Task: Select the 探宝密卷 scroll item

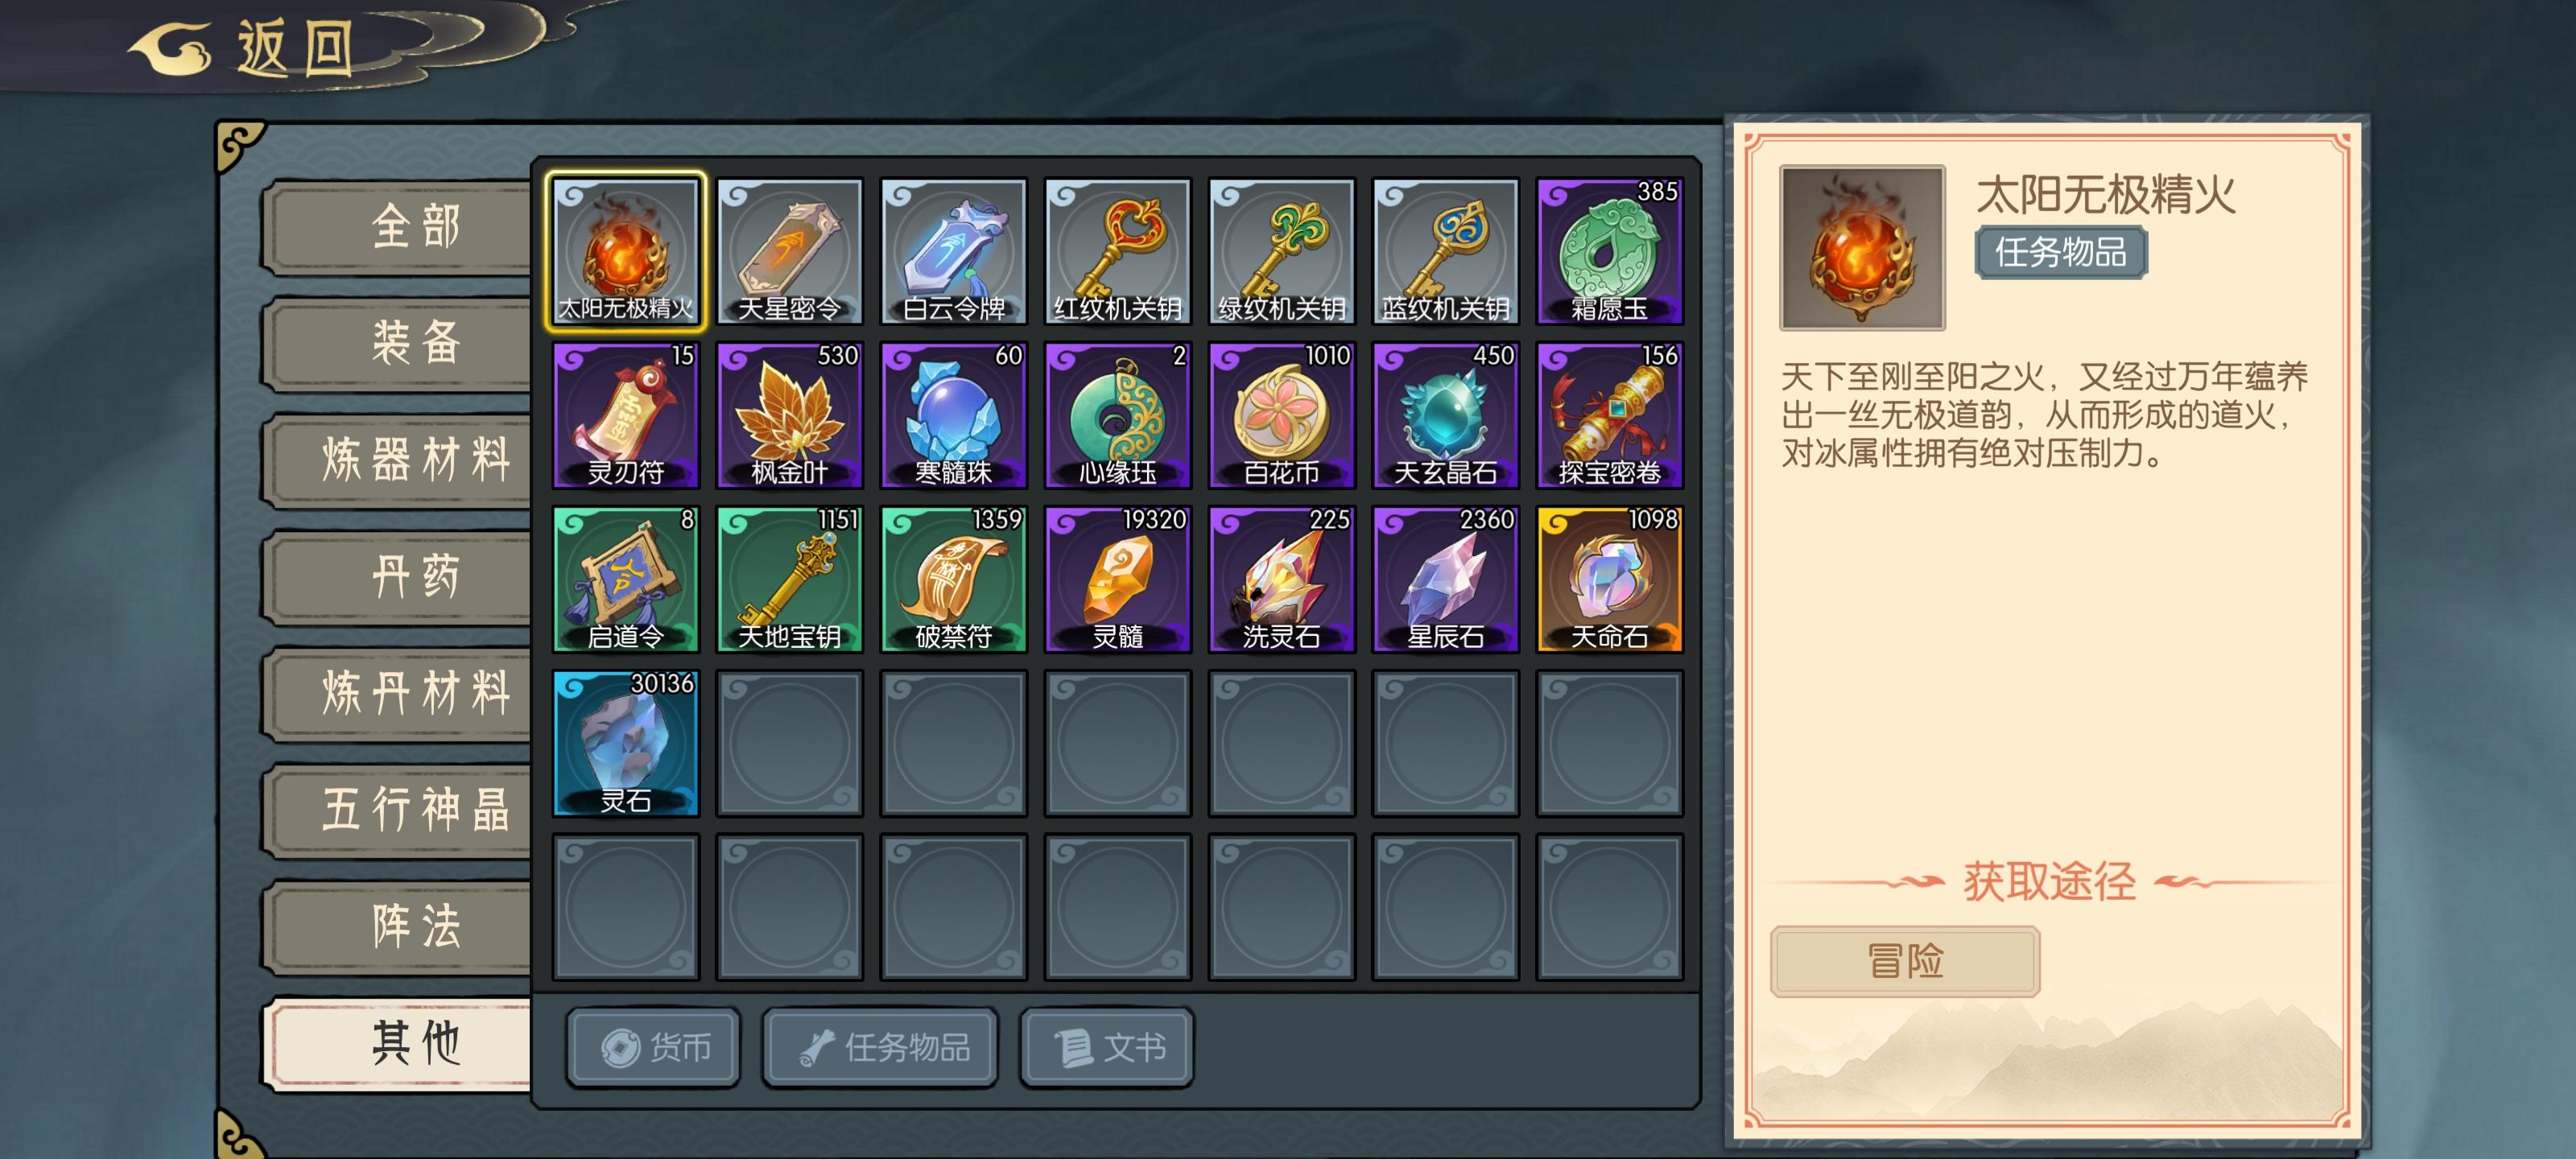Action: [1609, 415]
